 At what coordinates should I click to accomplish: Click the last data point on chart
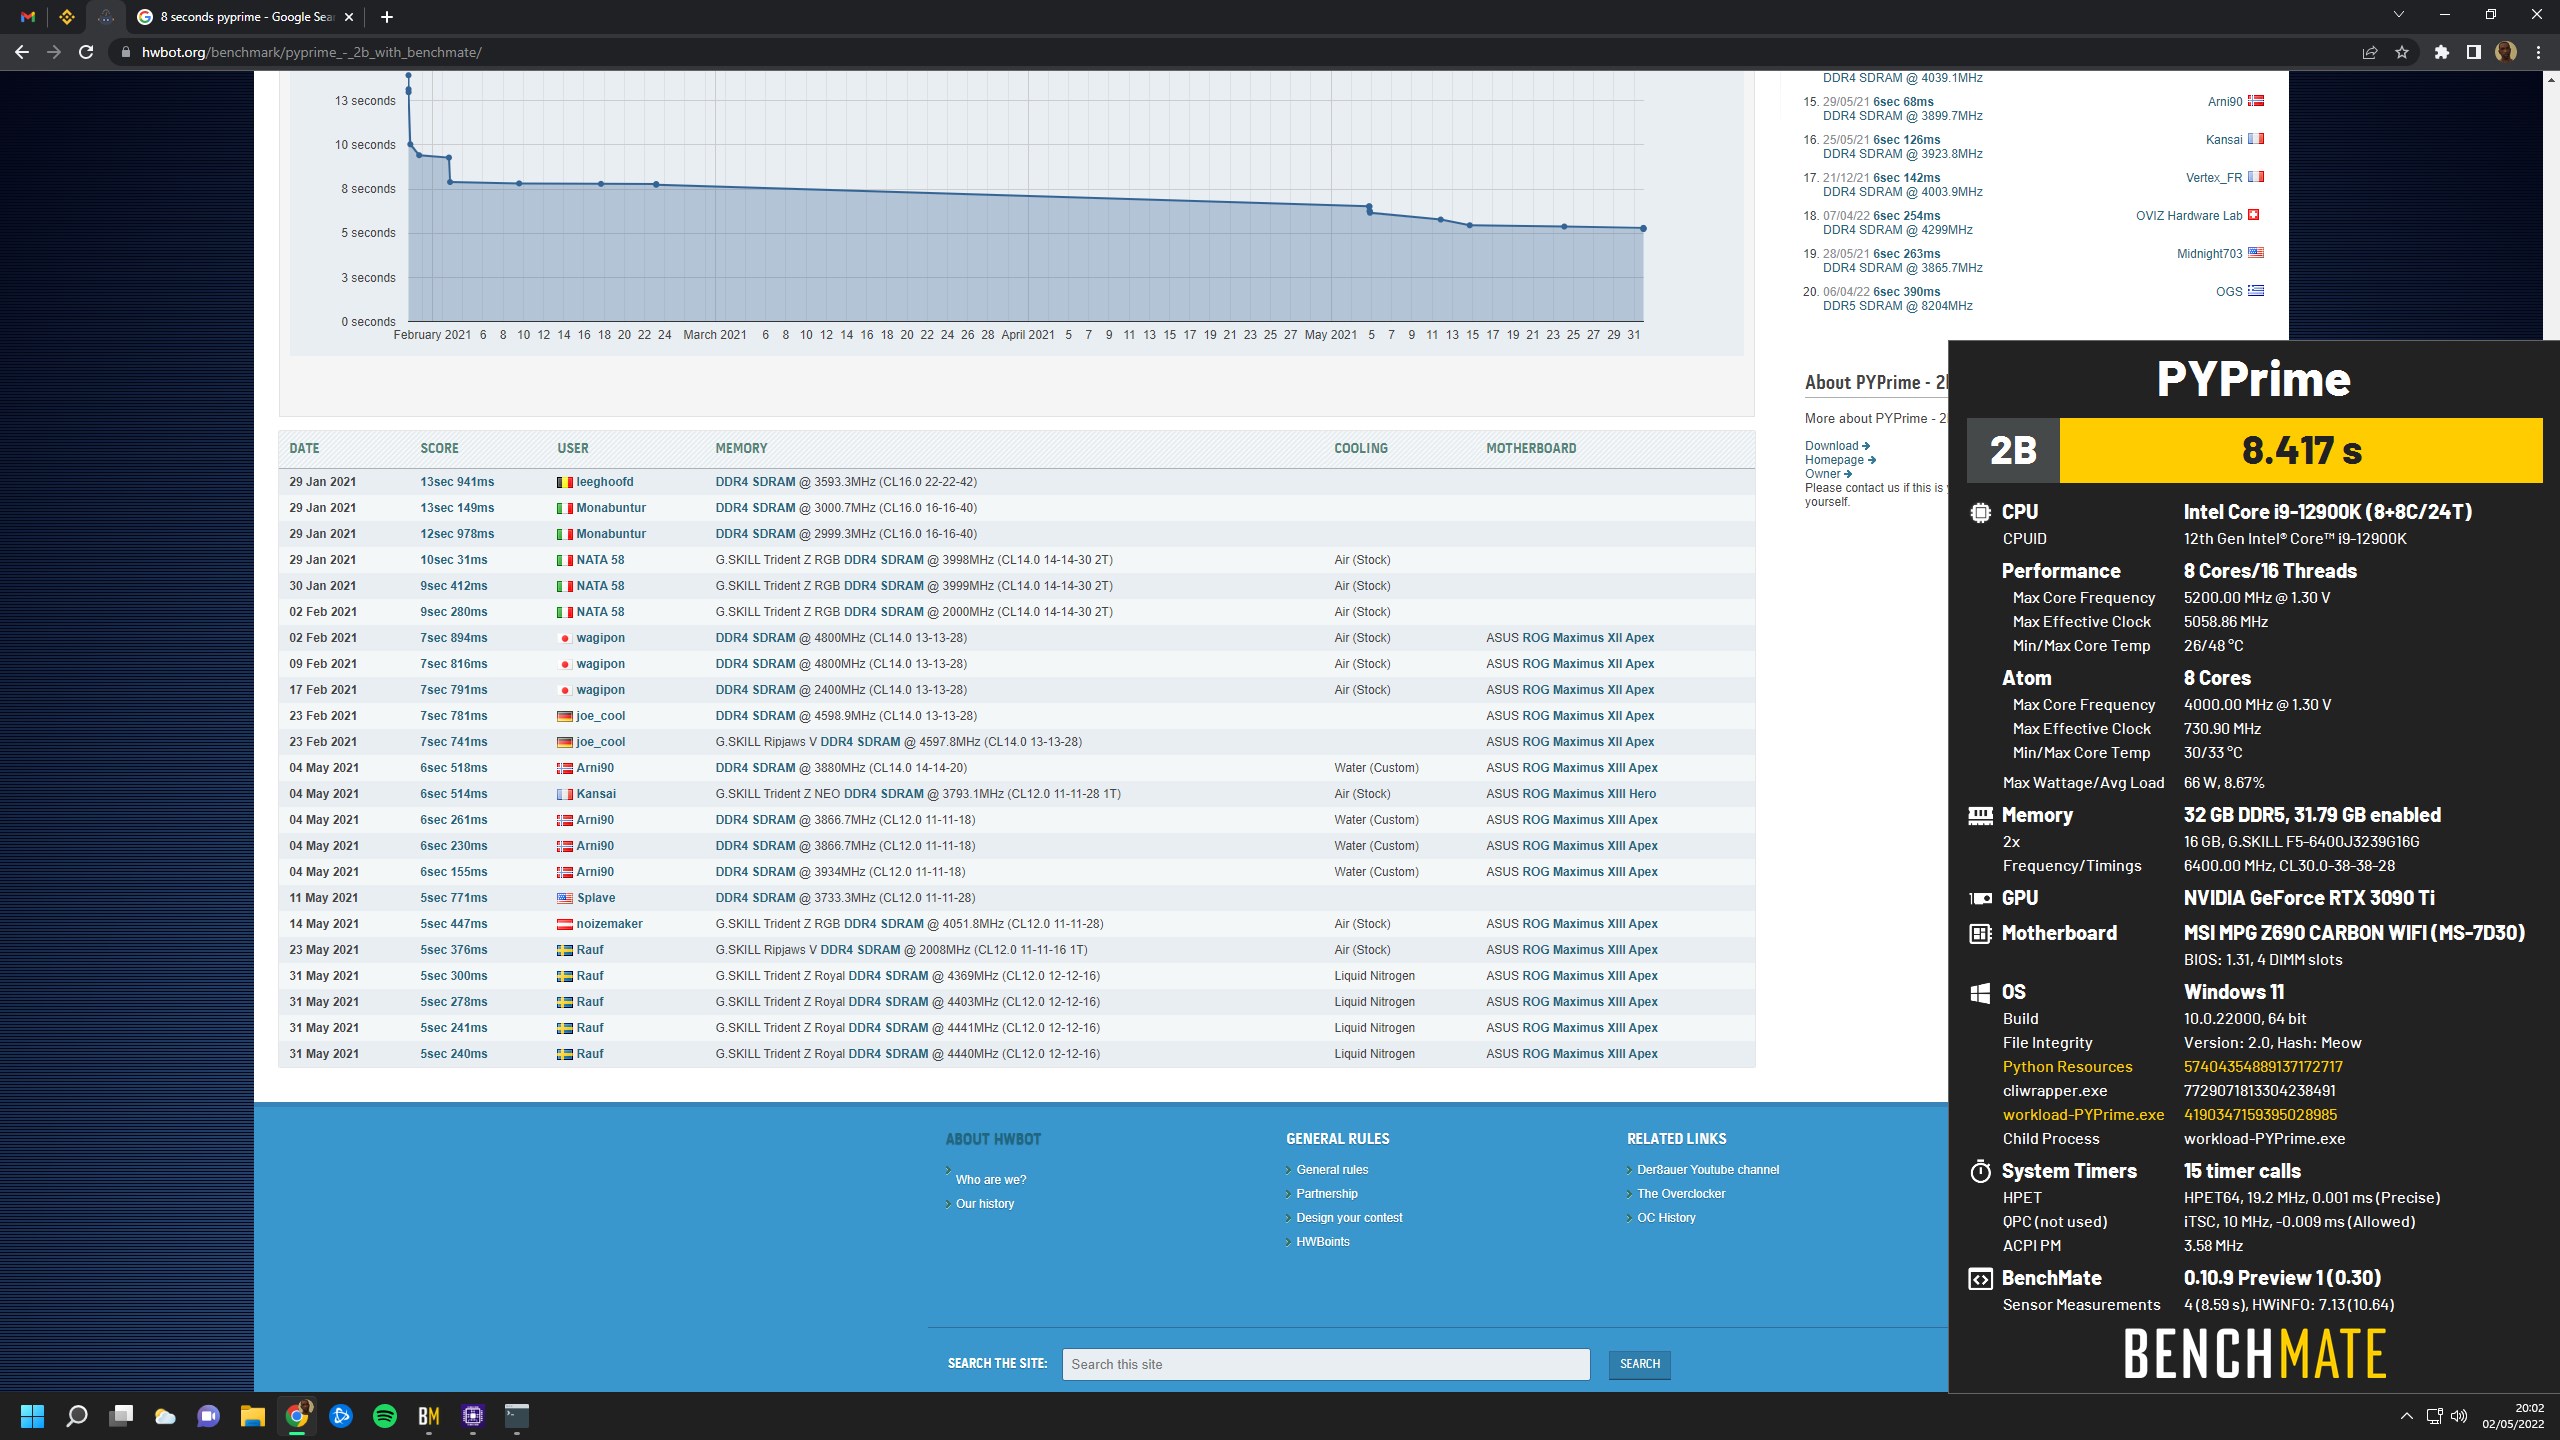pyautogui.click(x=1643, y=229)
